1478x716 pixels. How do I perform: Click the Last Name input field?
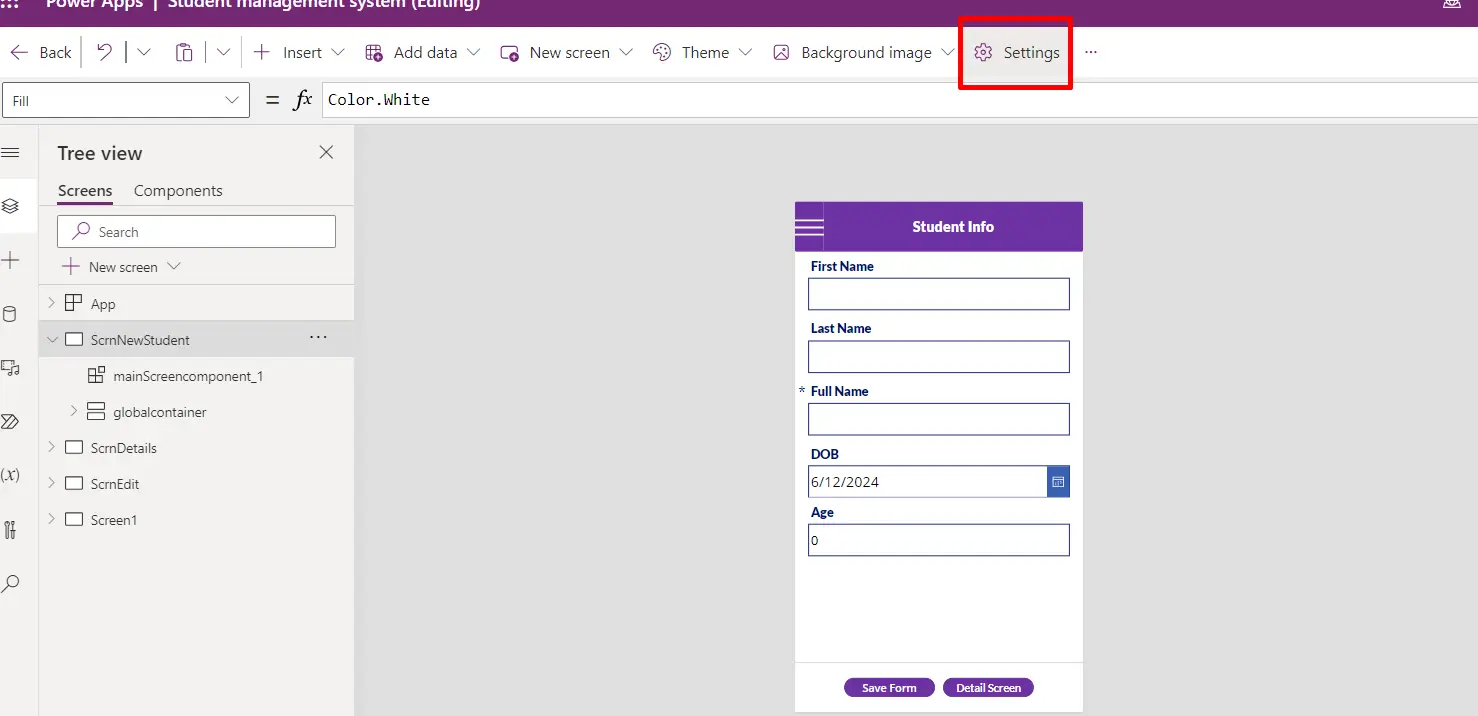click(939, 357)
